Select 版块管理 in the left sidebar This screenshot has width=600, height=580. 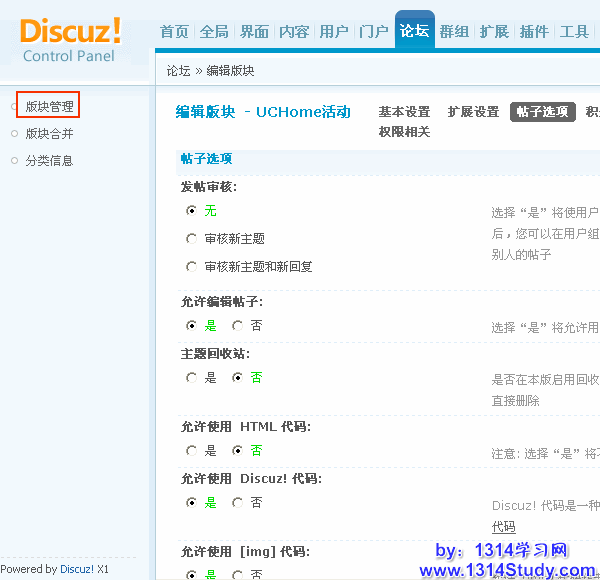click(x=49, y=106)
